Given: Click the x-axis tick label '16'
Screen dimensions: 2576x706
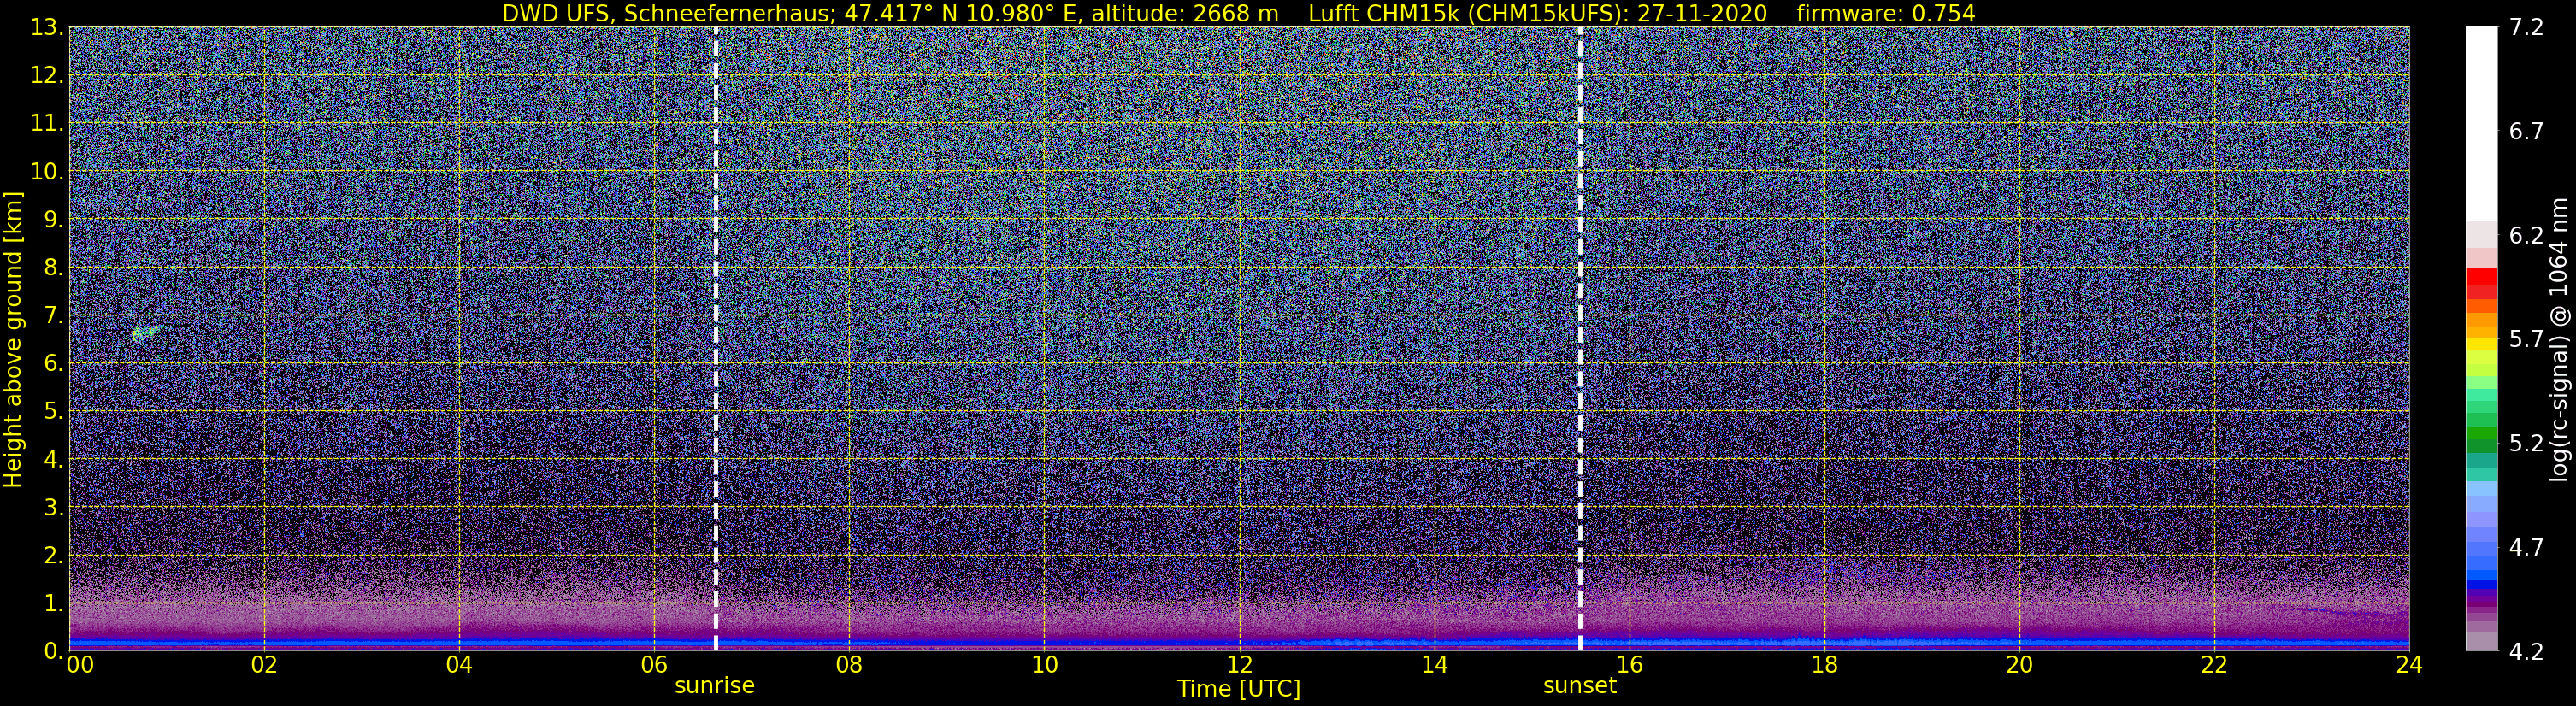Looking at the screenshot, I should pos(1629,665).
